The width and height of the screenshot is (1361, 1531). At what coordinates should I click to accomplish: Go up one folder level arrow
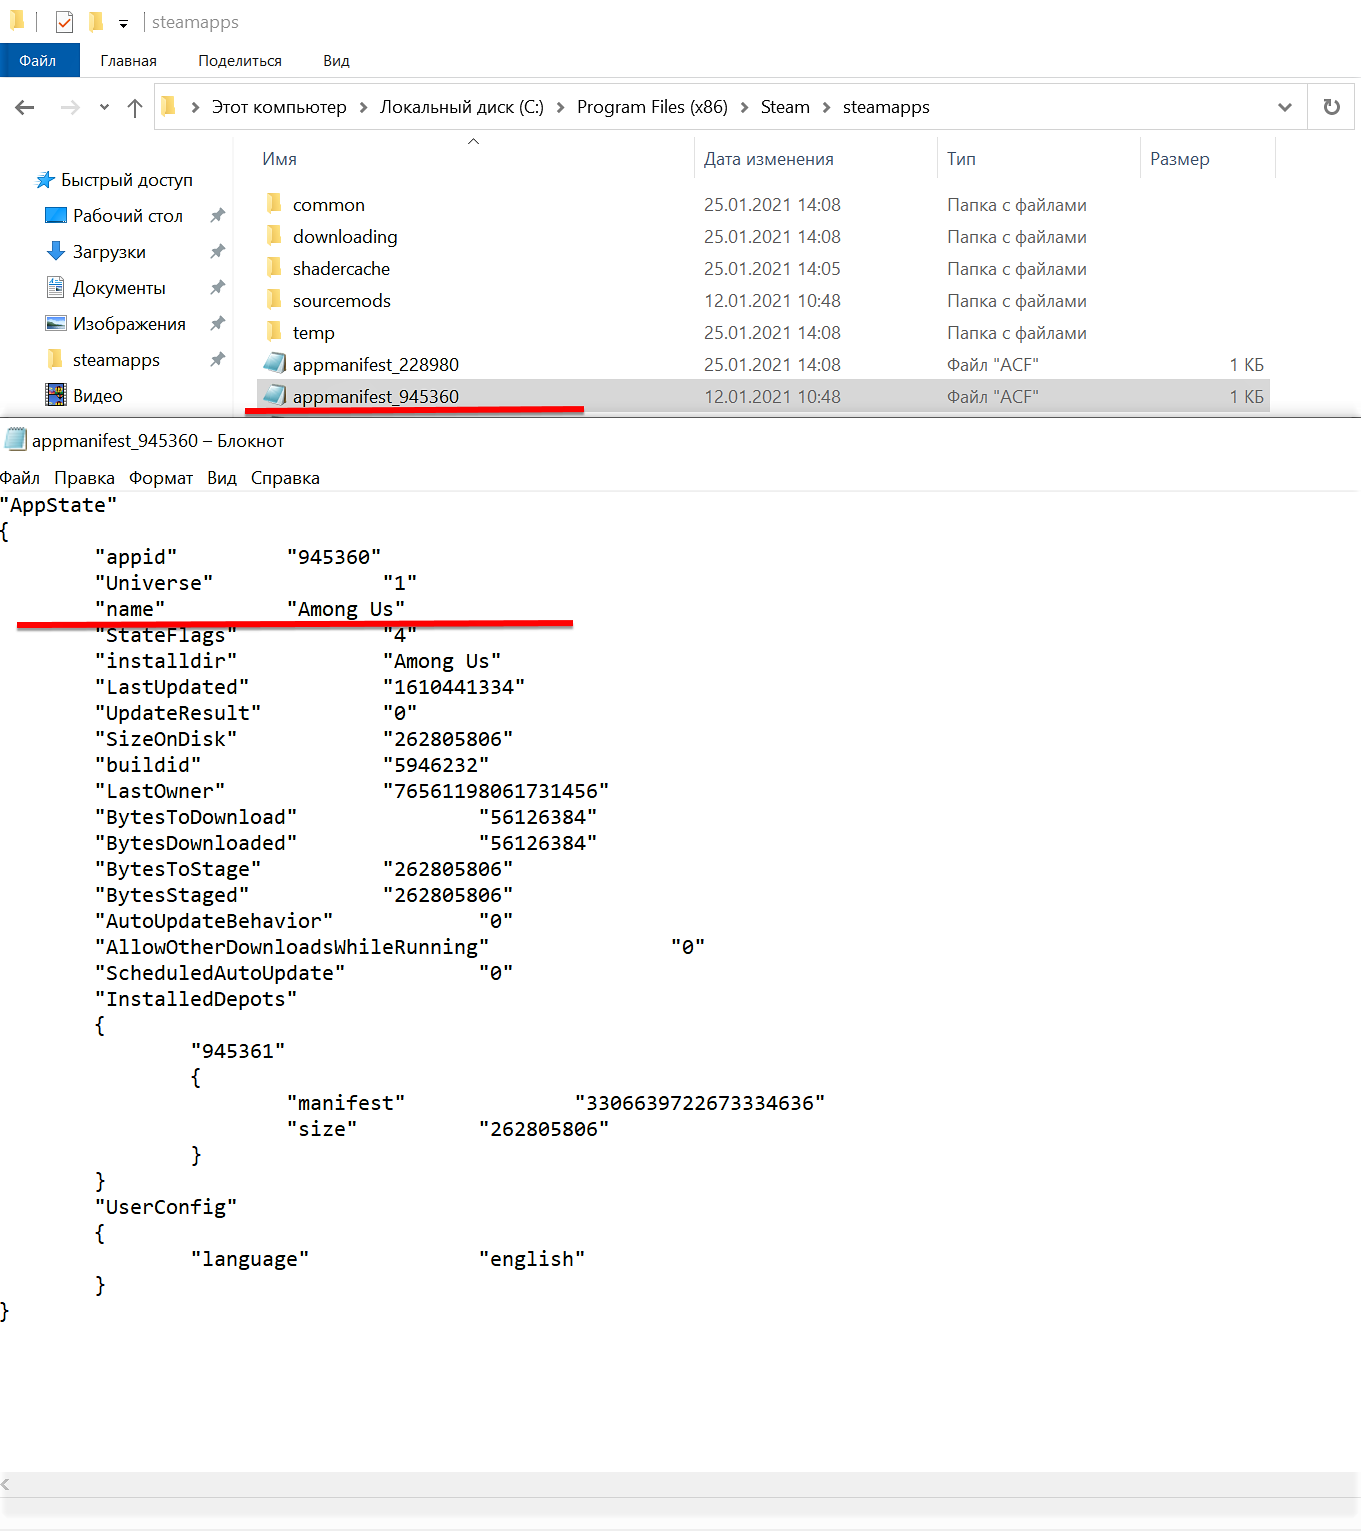pos(135,108)
